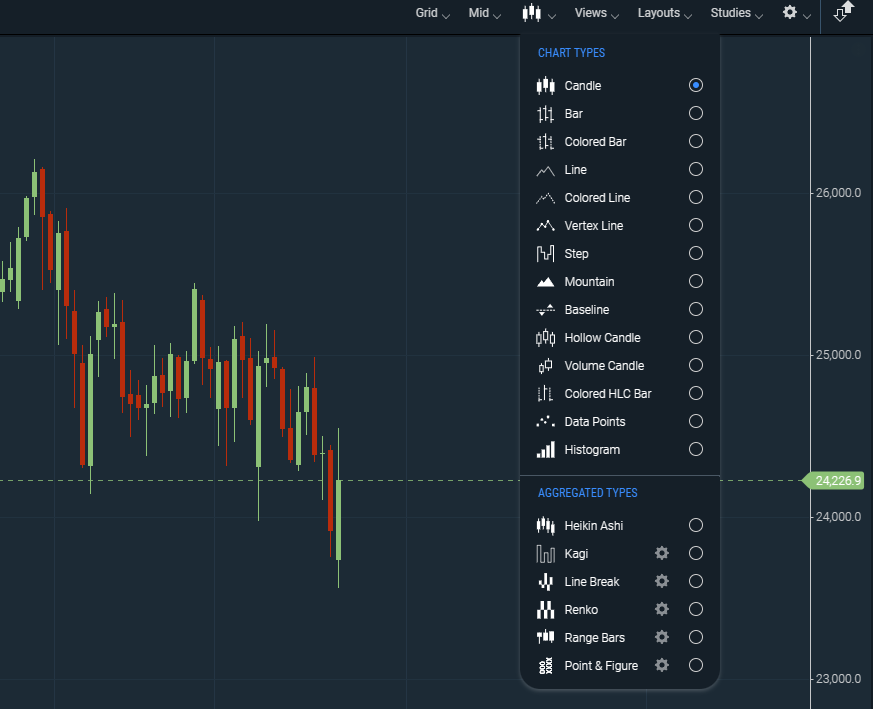The height and width of the screenshot is (709, 873).
Task: Open the Mid dropdown menu
Action: 484,13
